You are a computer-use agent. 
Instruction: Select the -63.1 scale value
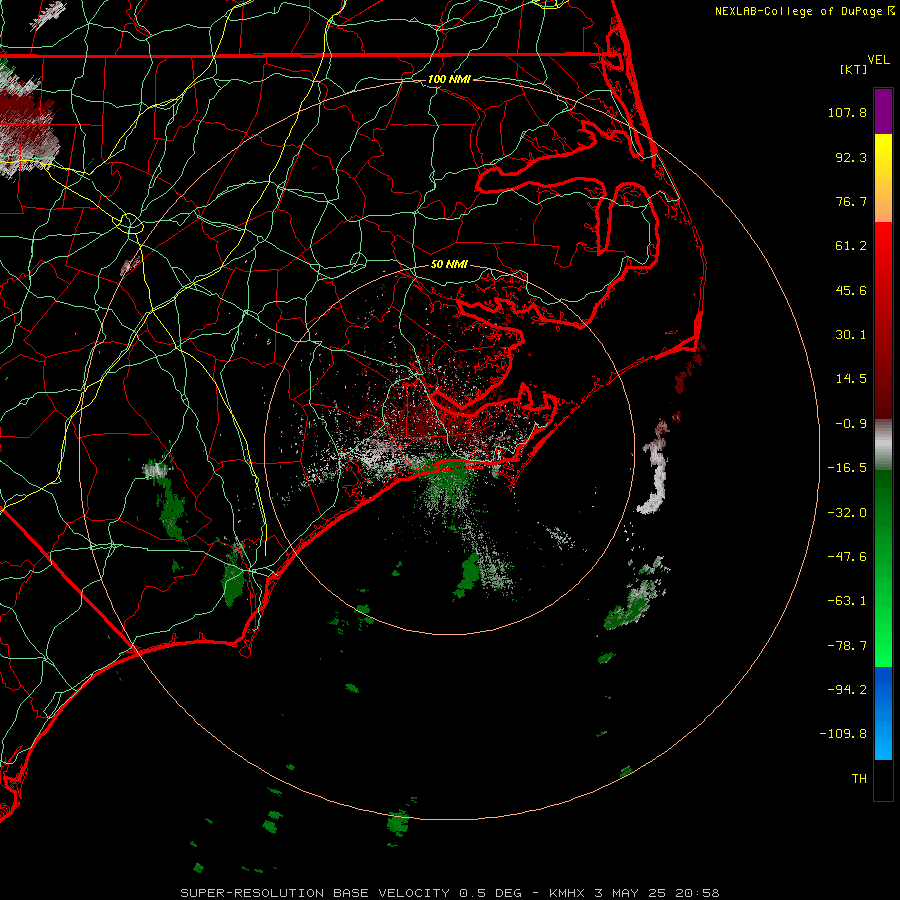[x=847, y=601]
